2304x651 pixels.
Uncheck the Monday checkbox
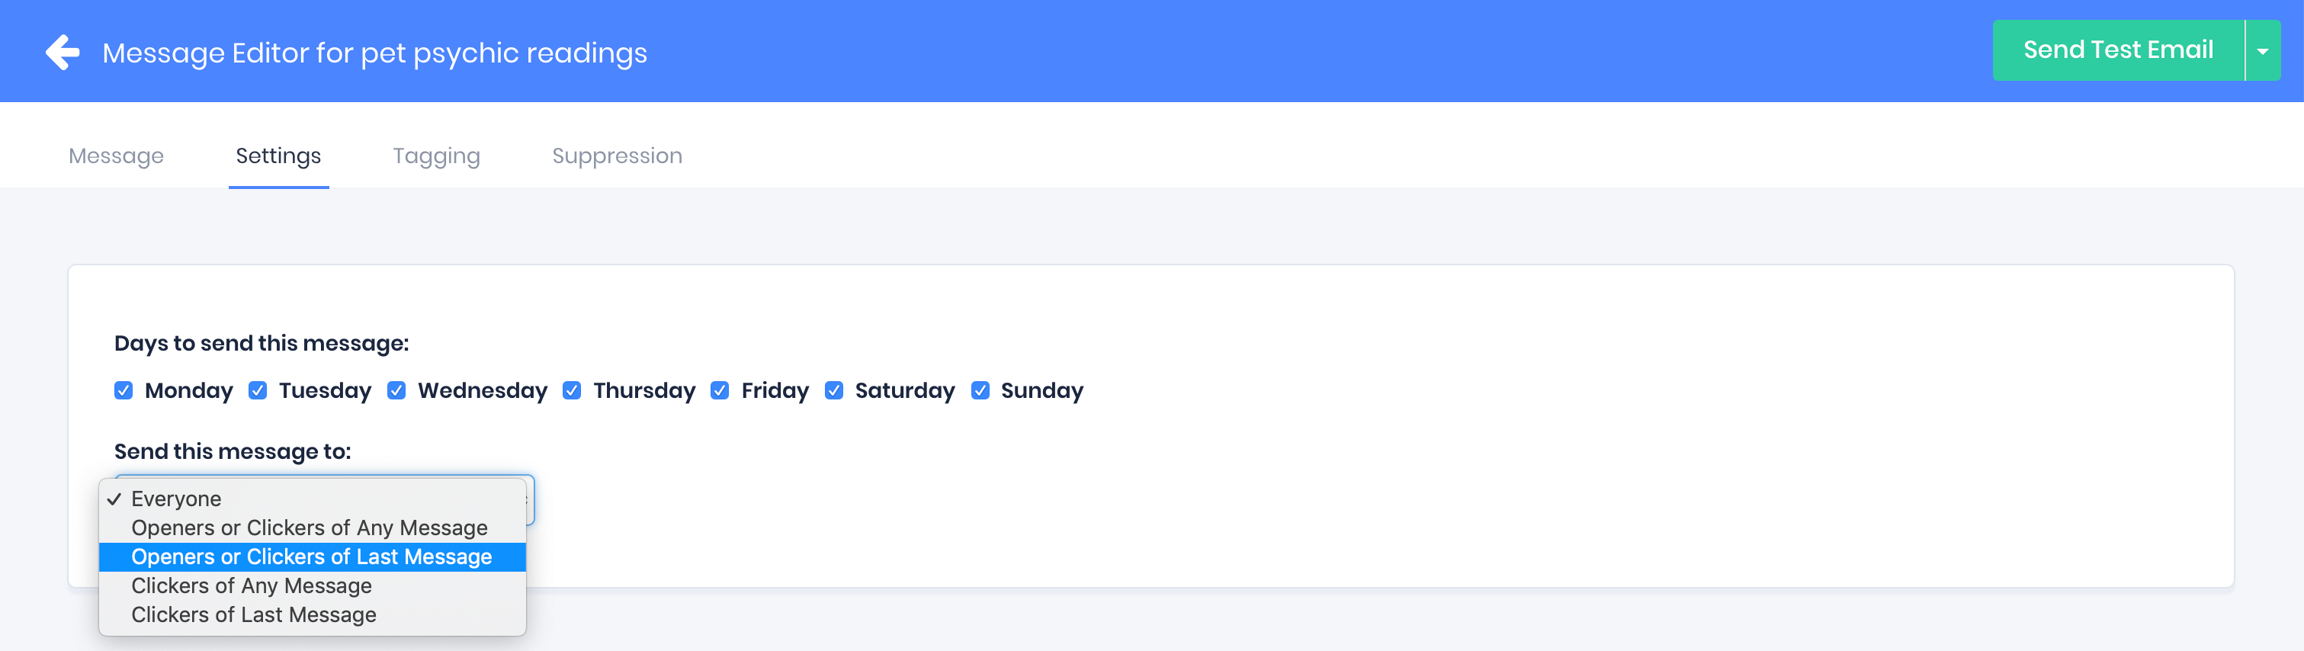pyautogui.click(x=124, y=390)
